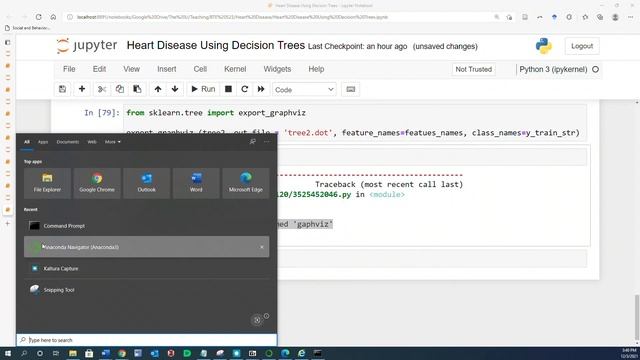This screenshot has height=360, width=640.
Task: Open the Widgets menu
Action: coord(277,69)
